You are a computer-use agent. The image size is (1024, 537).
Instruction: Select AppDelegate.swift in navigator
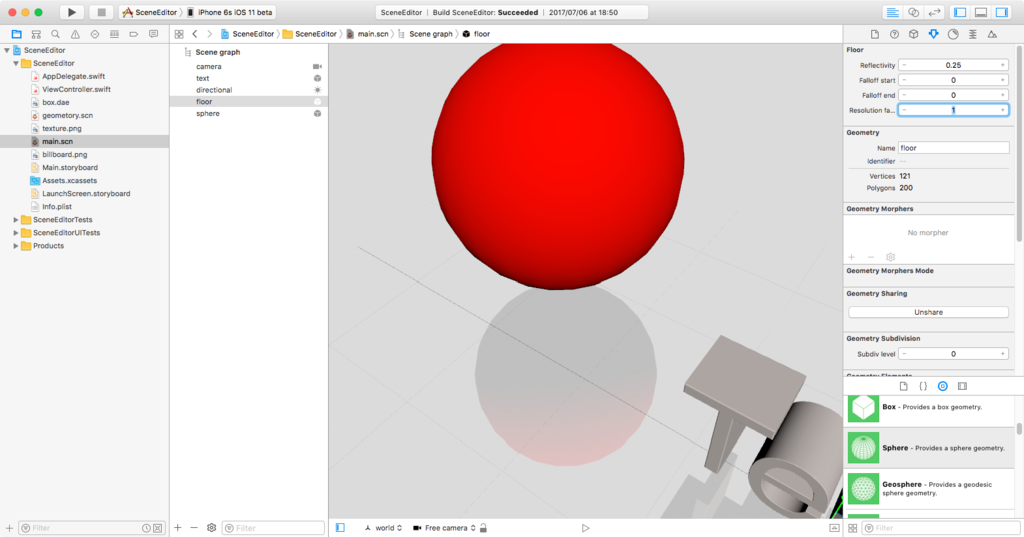pyautogui.click(x=73, y=76)
